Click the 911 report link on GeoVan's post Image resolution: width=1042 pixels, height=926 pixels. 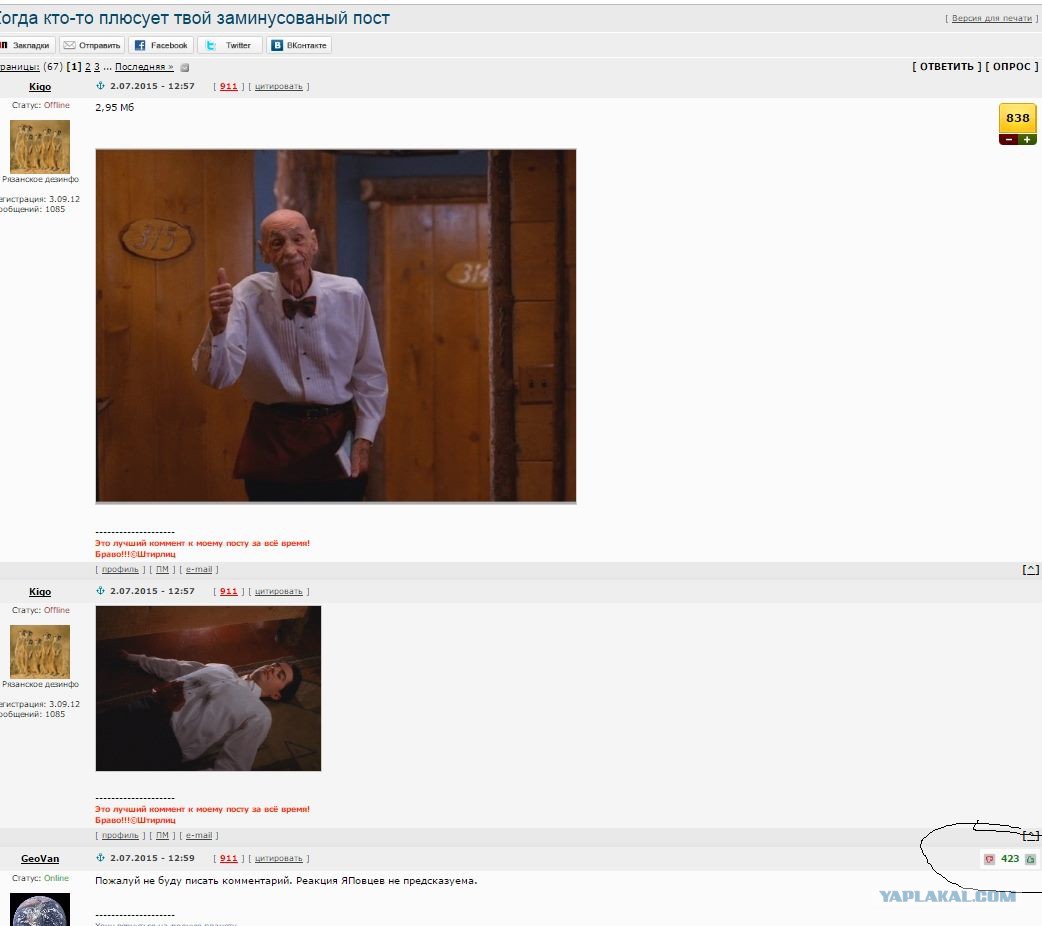[x=229, y=858]
